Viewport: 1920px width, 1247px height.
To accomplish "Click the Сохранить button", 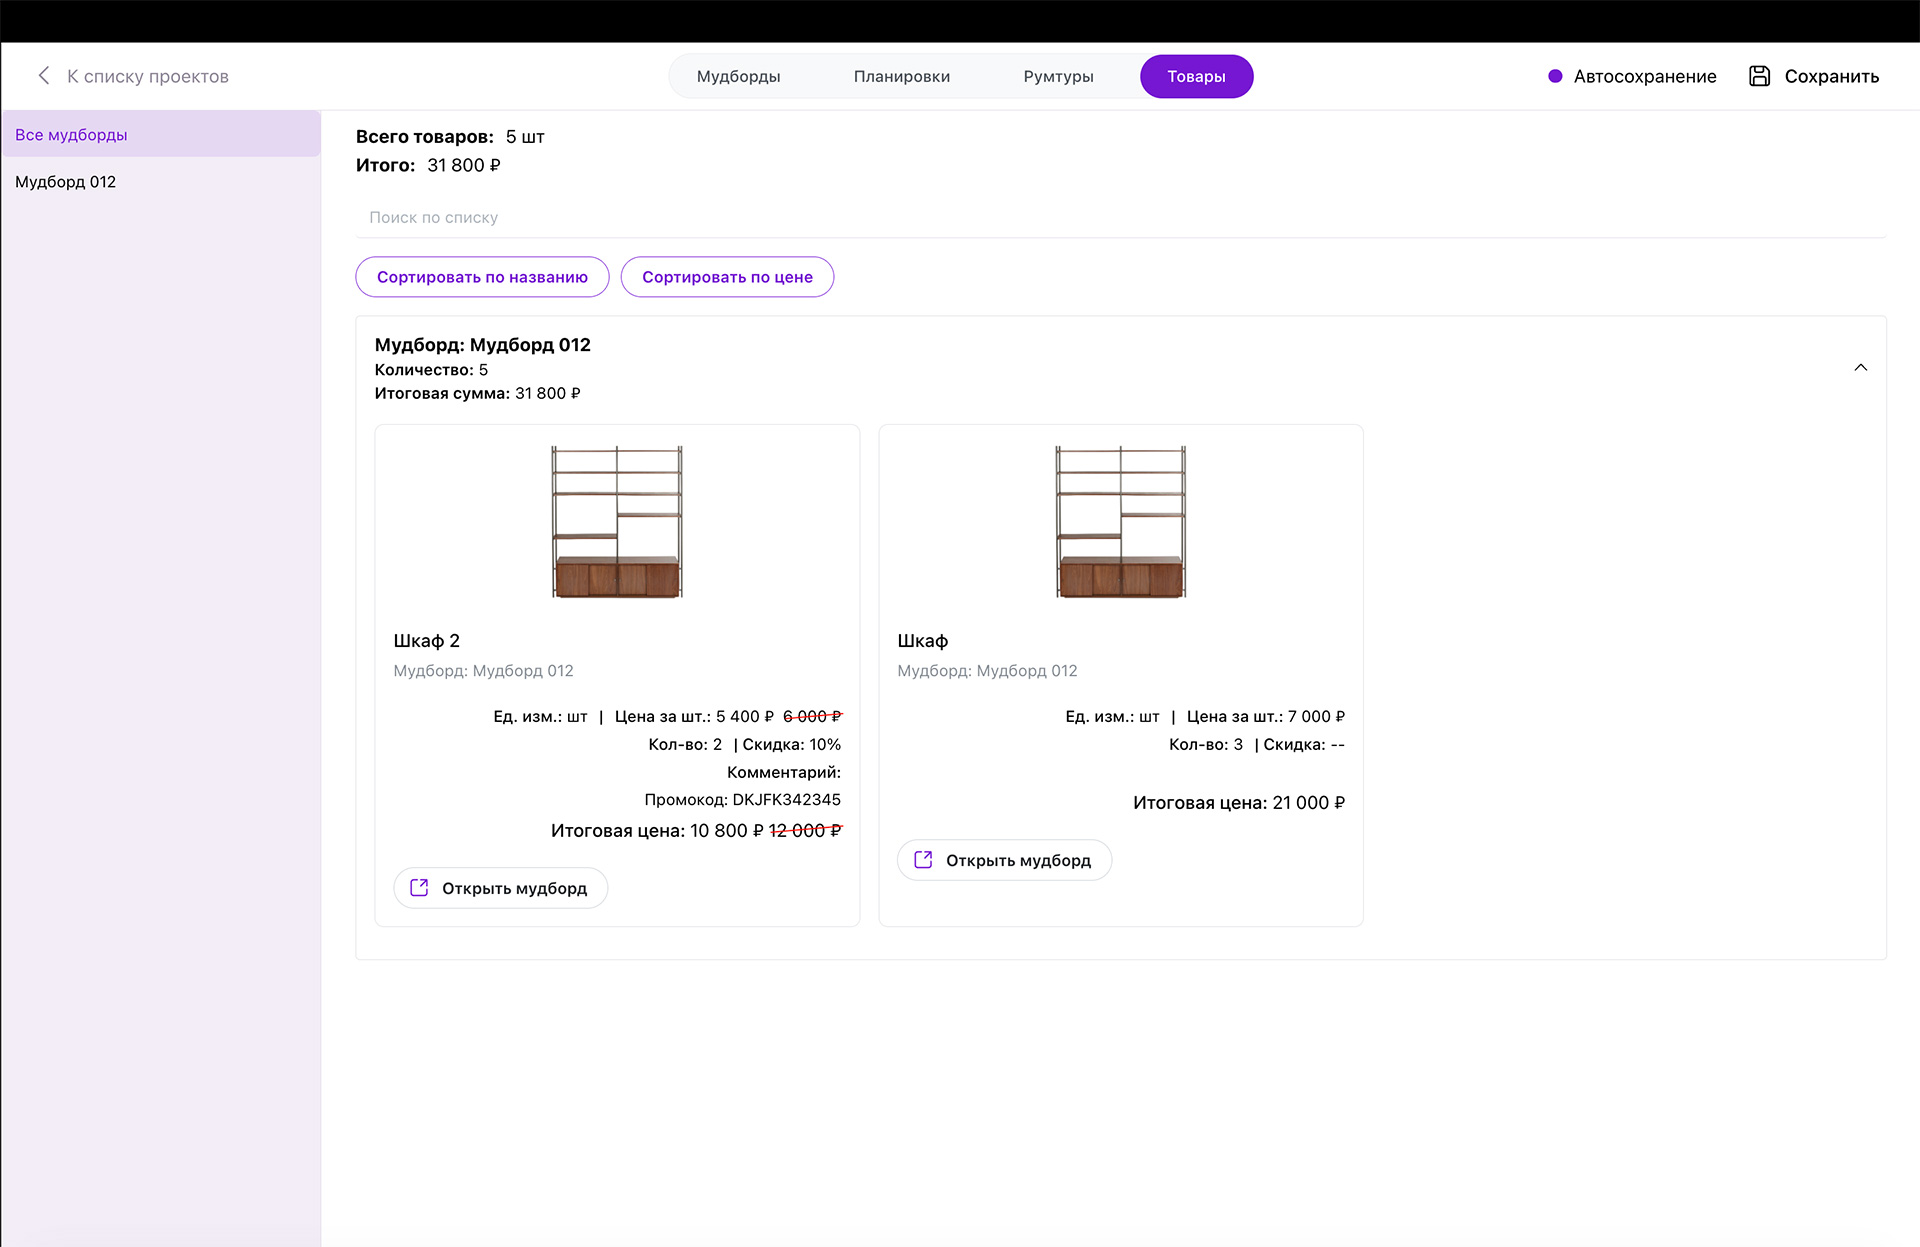I will point(1813,76).
